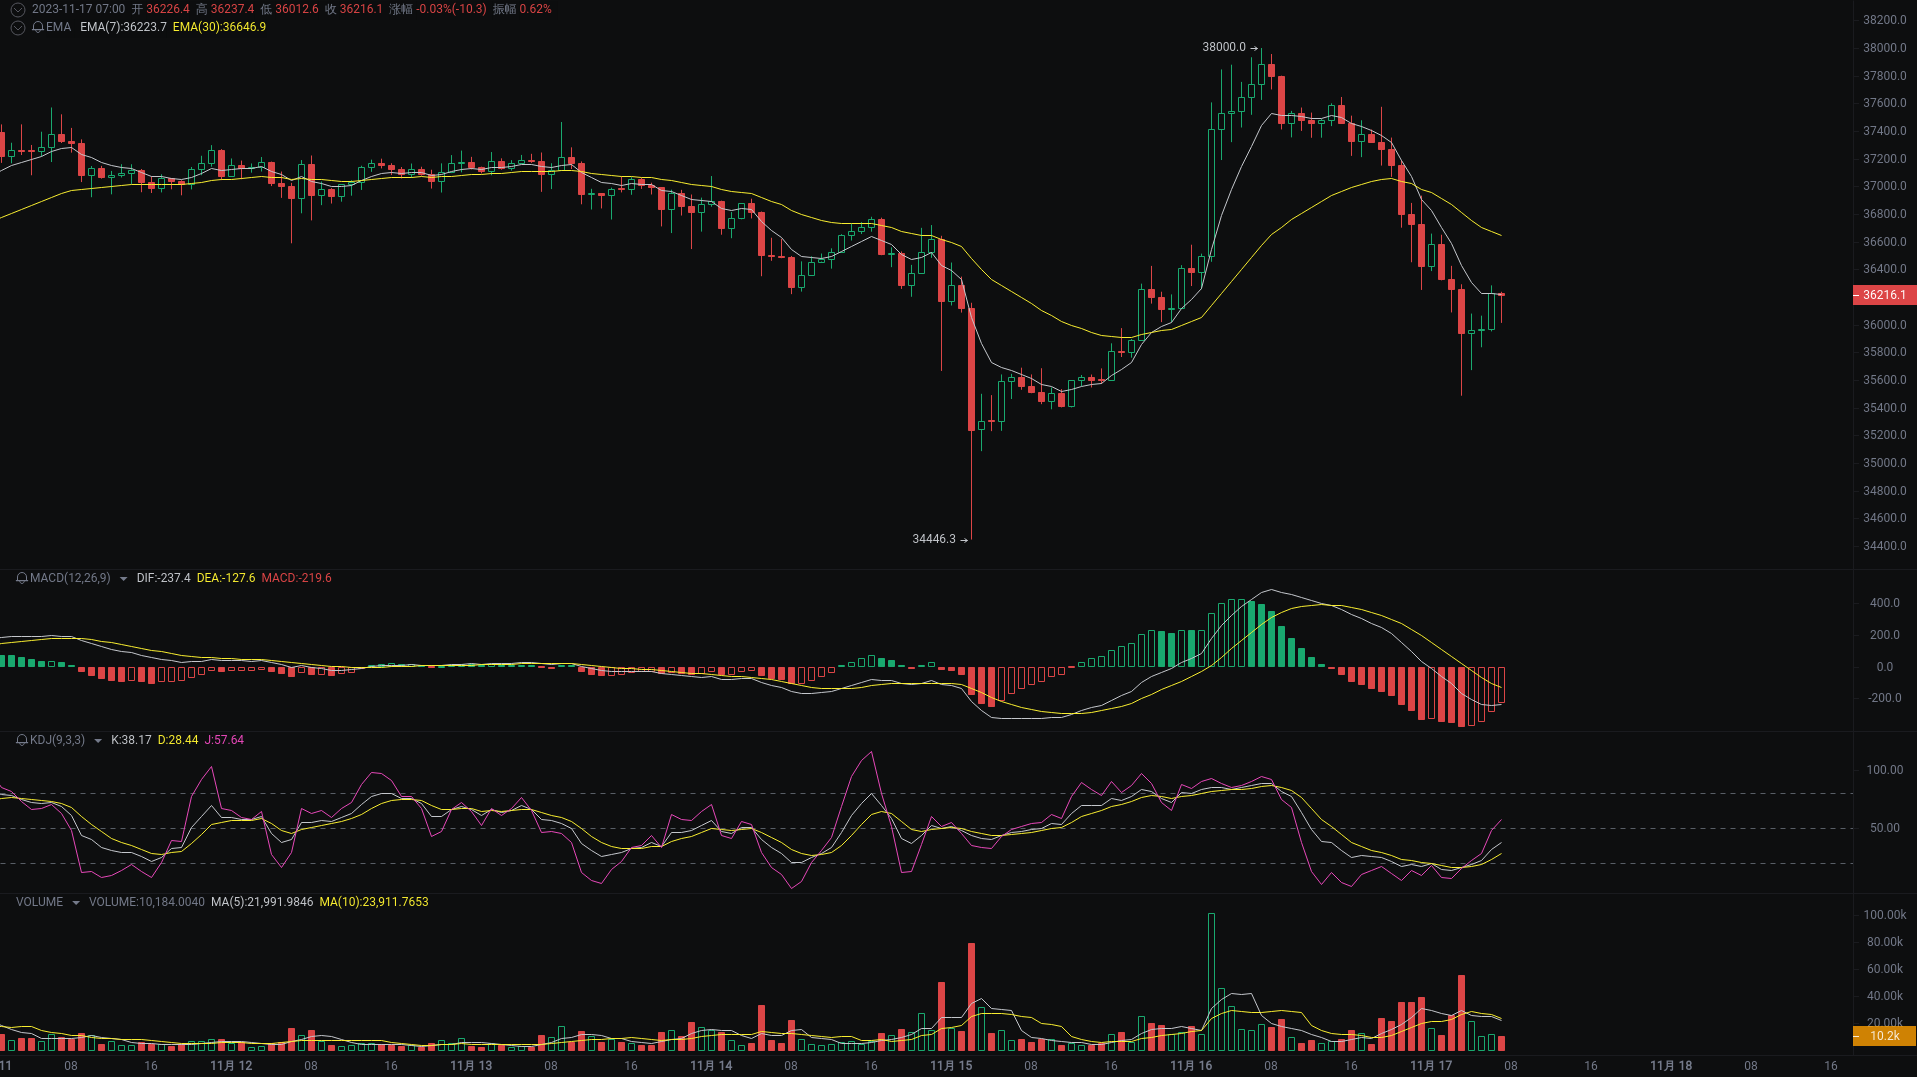Click the current volume tag 10.2k
Viewport: 1917px width, 1077px height.
pos(1884,1036)
